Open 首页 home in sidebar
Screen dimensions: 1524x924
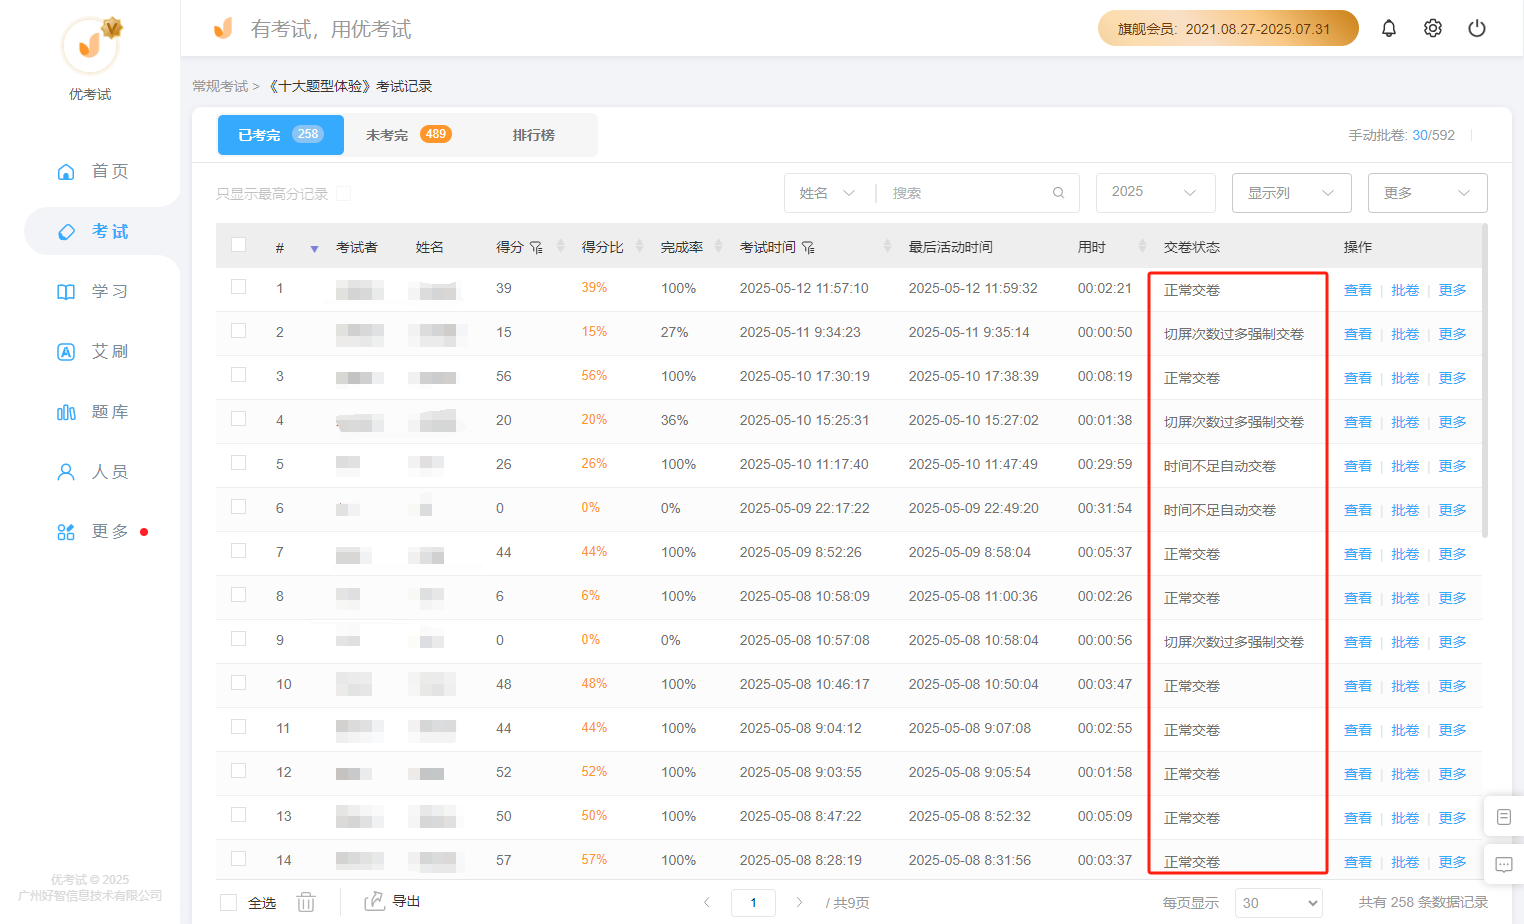[92, 171]
